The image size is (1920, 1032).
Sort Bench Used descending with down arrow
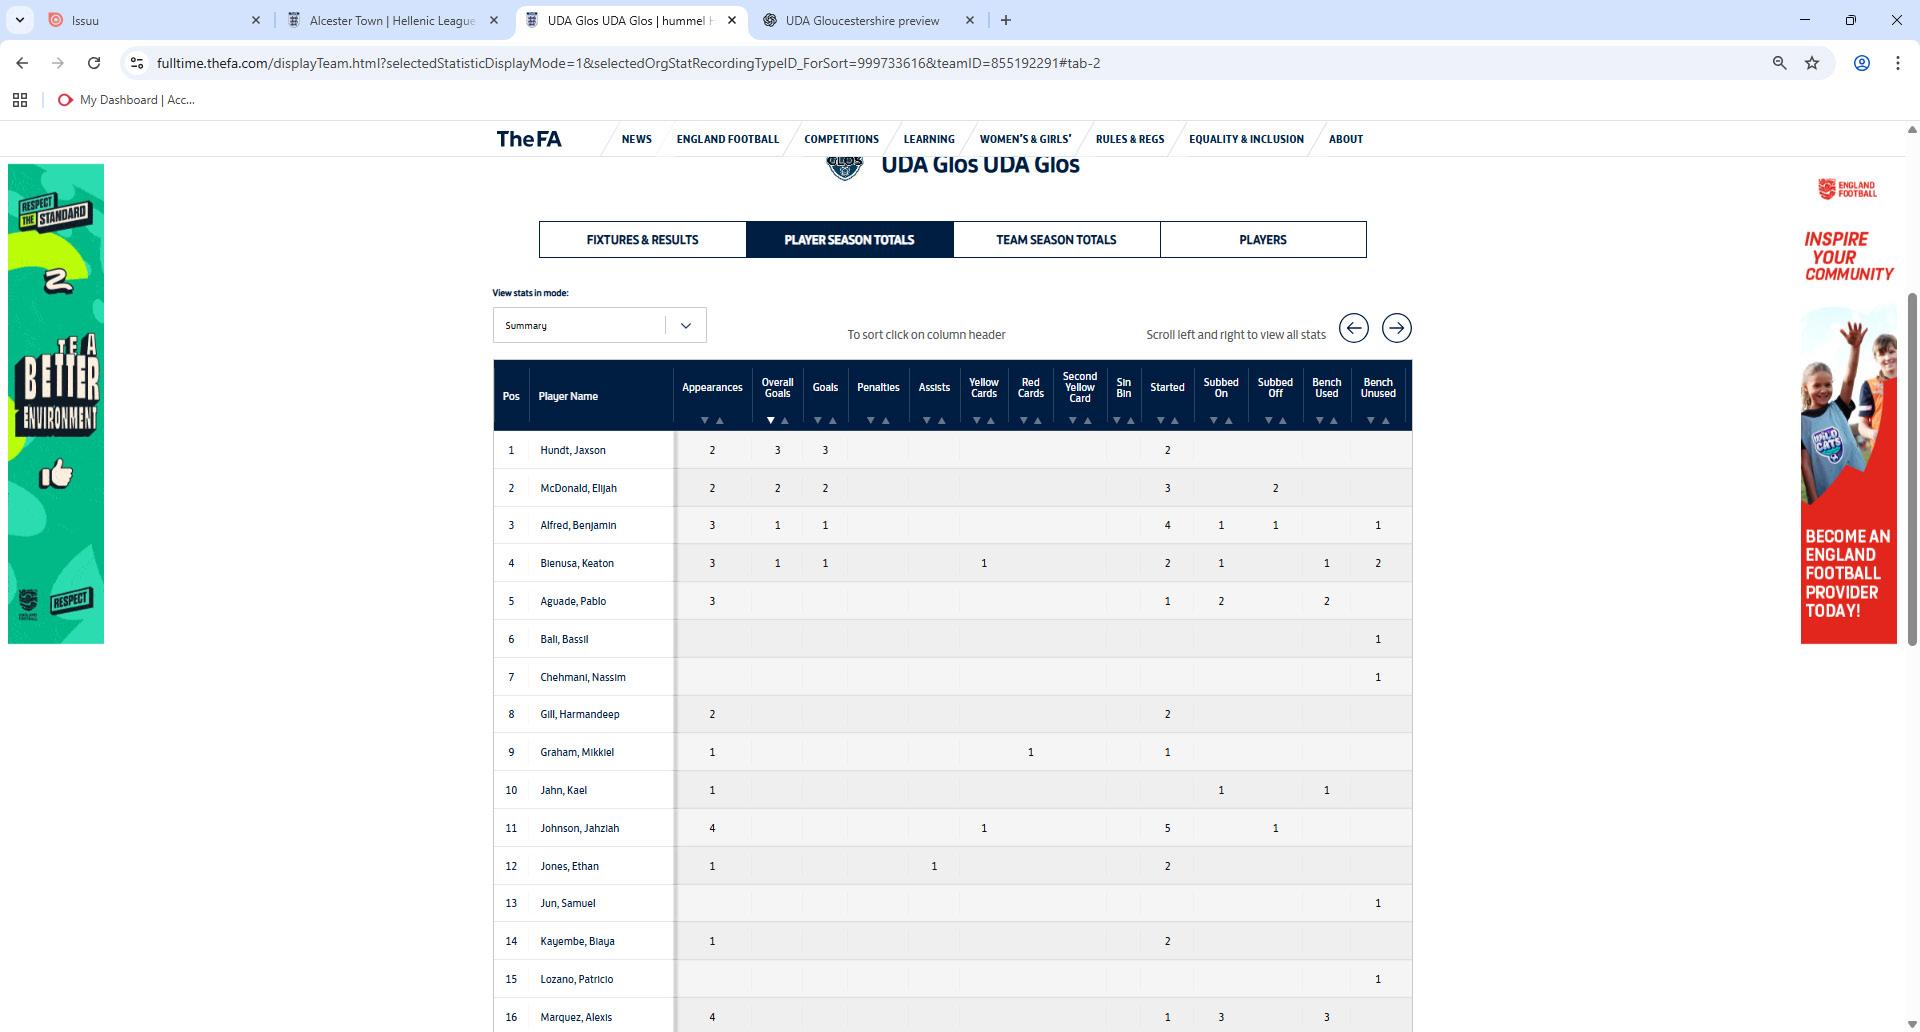click(x=1320, y=421)
